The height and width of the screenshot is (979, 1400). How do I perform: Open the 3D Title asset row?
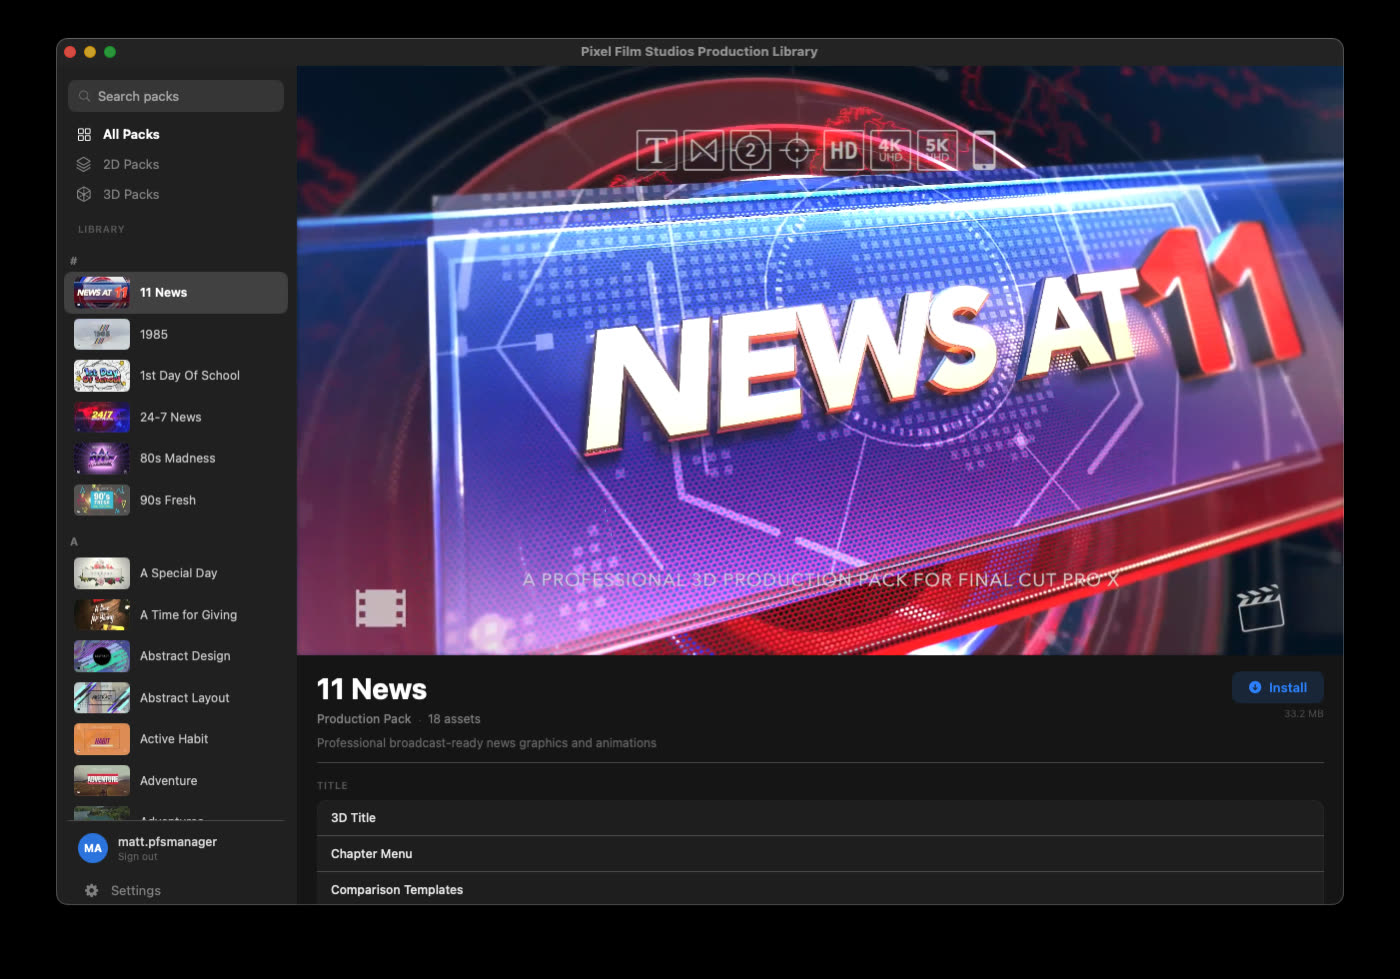point(820,818)
